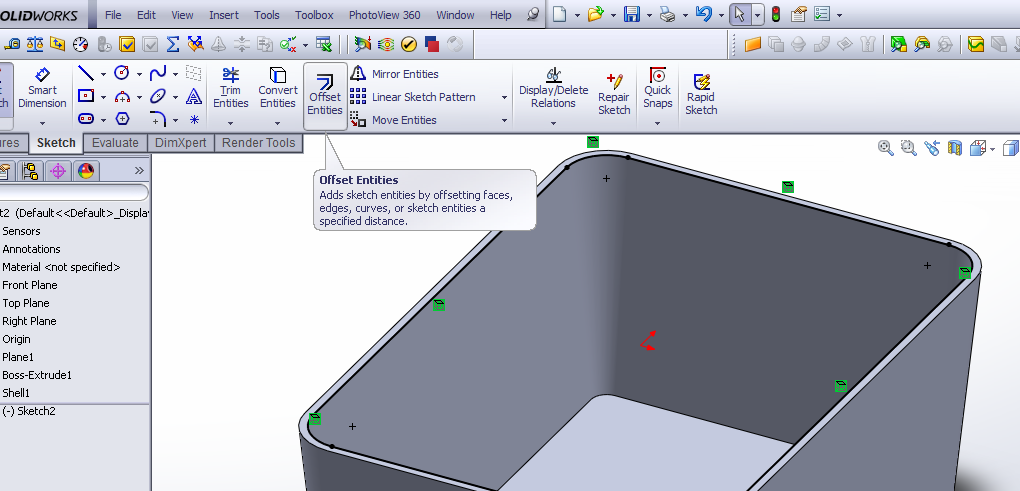Click the Rapid Sketch tool

(701, 94)
